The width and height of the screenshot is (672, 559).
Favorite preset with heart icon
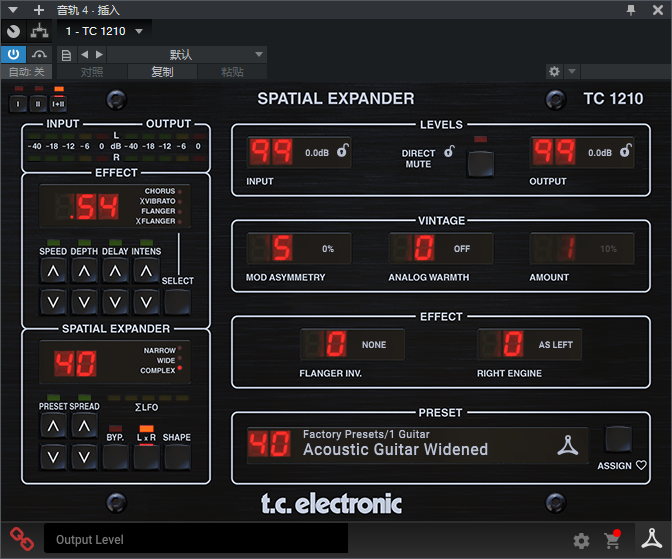(x=641, y=465)
